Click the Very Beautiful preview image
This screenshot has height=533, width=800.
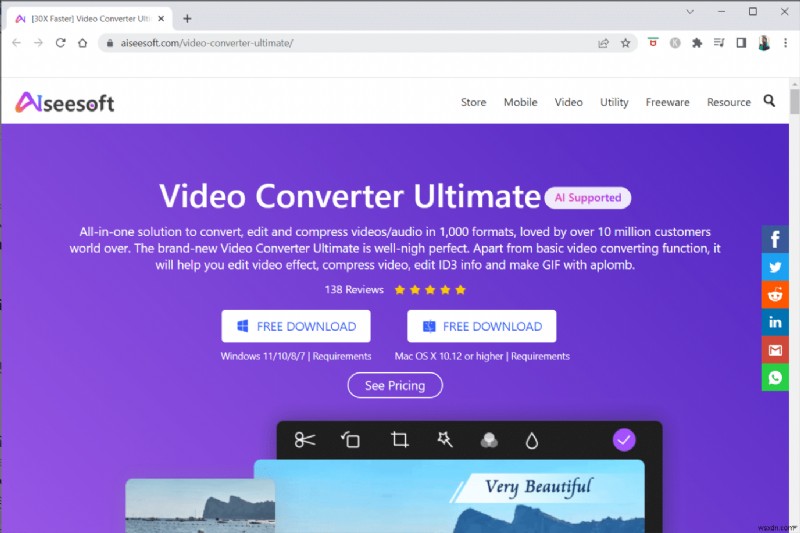tap(449, 496)
